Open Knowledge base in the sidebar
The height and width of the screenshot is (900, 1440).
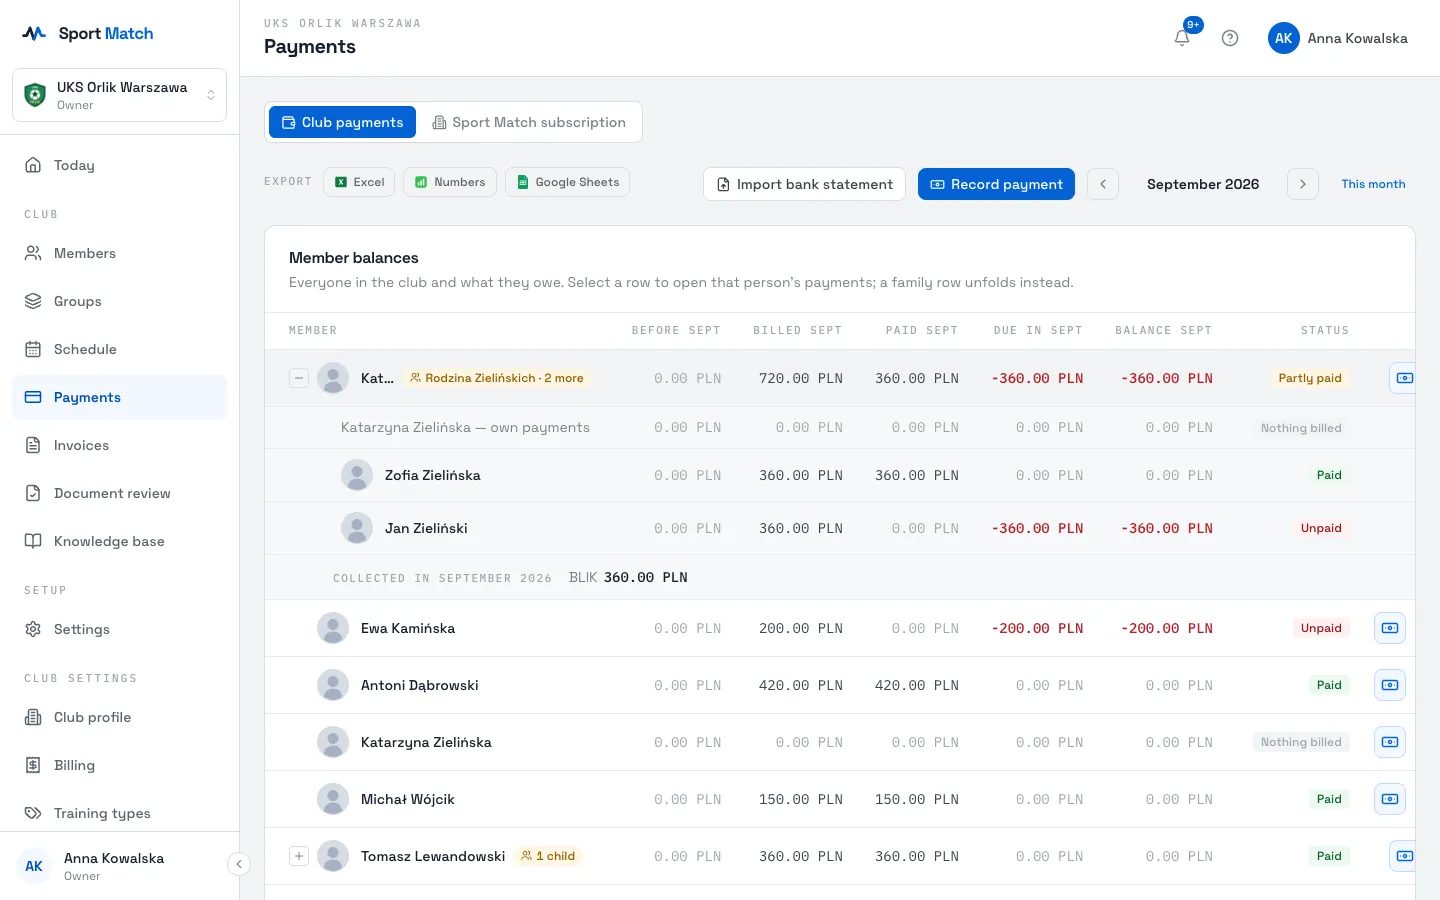[120, 541]
